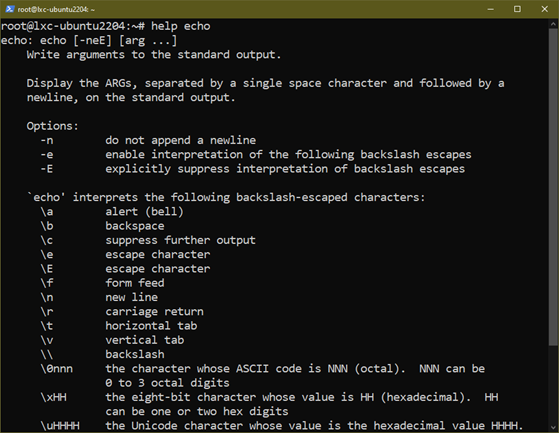Close the terminal window
This screenshot has width=559, height=433.
(x=544, y=9)
